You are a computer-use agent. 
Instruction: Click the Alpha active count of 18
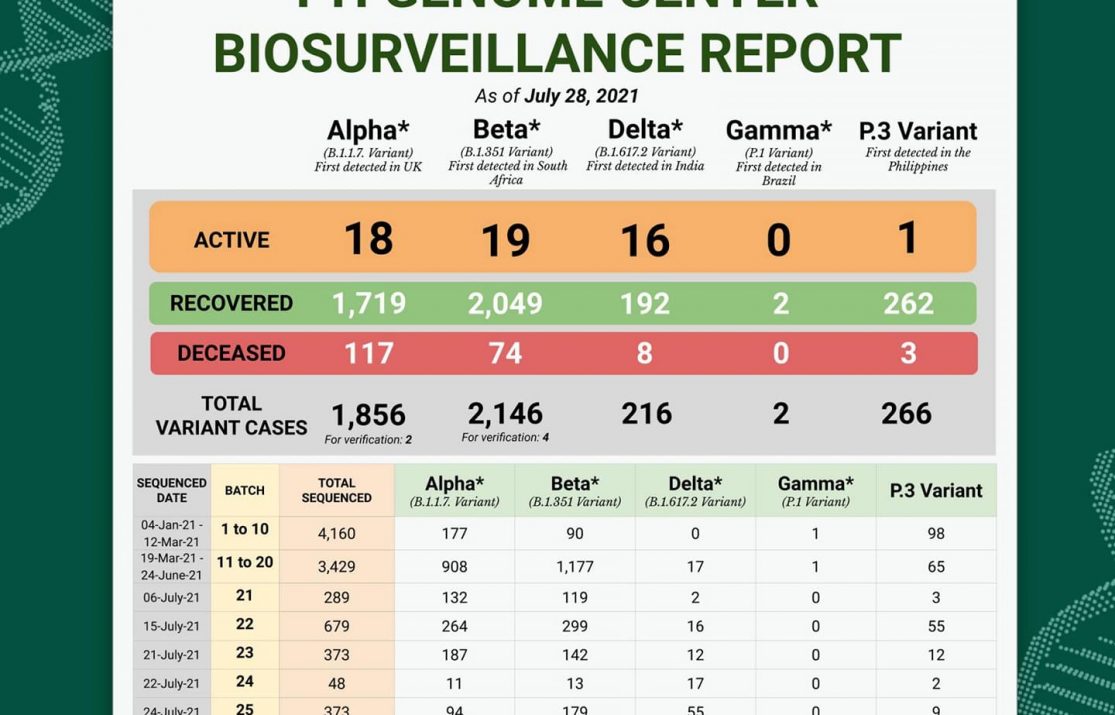click(x=368, y=240)
